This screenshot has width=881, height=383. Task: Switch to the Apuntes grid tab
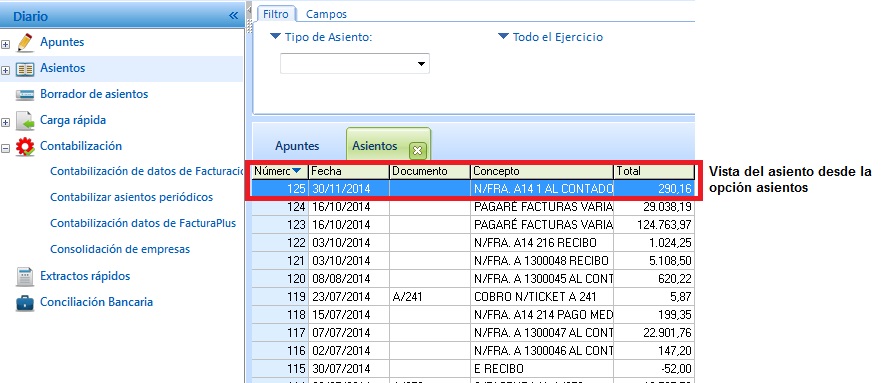pos(297,146)
